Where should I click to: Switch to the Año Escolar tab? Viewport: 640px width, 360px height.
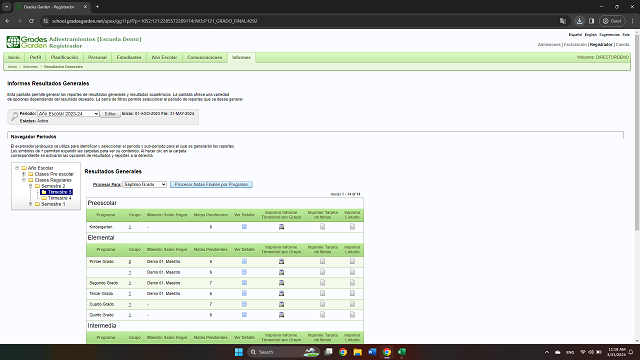click(x=164, y=58)
